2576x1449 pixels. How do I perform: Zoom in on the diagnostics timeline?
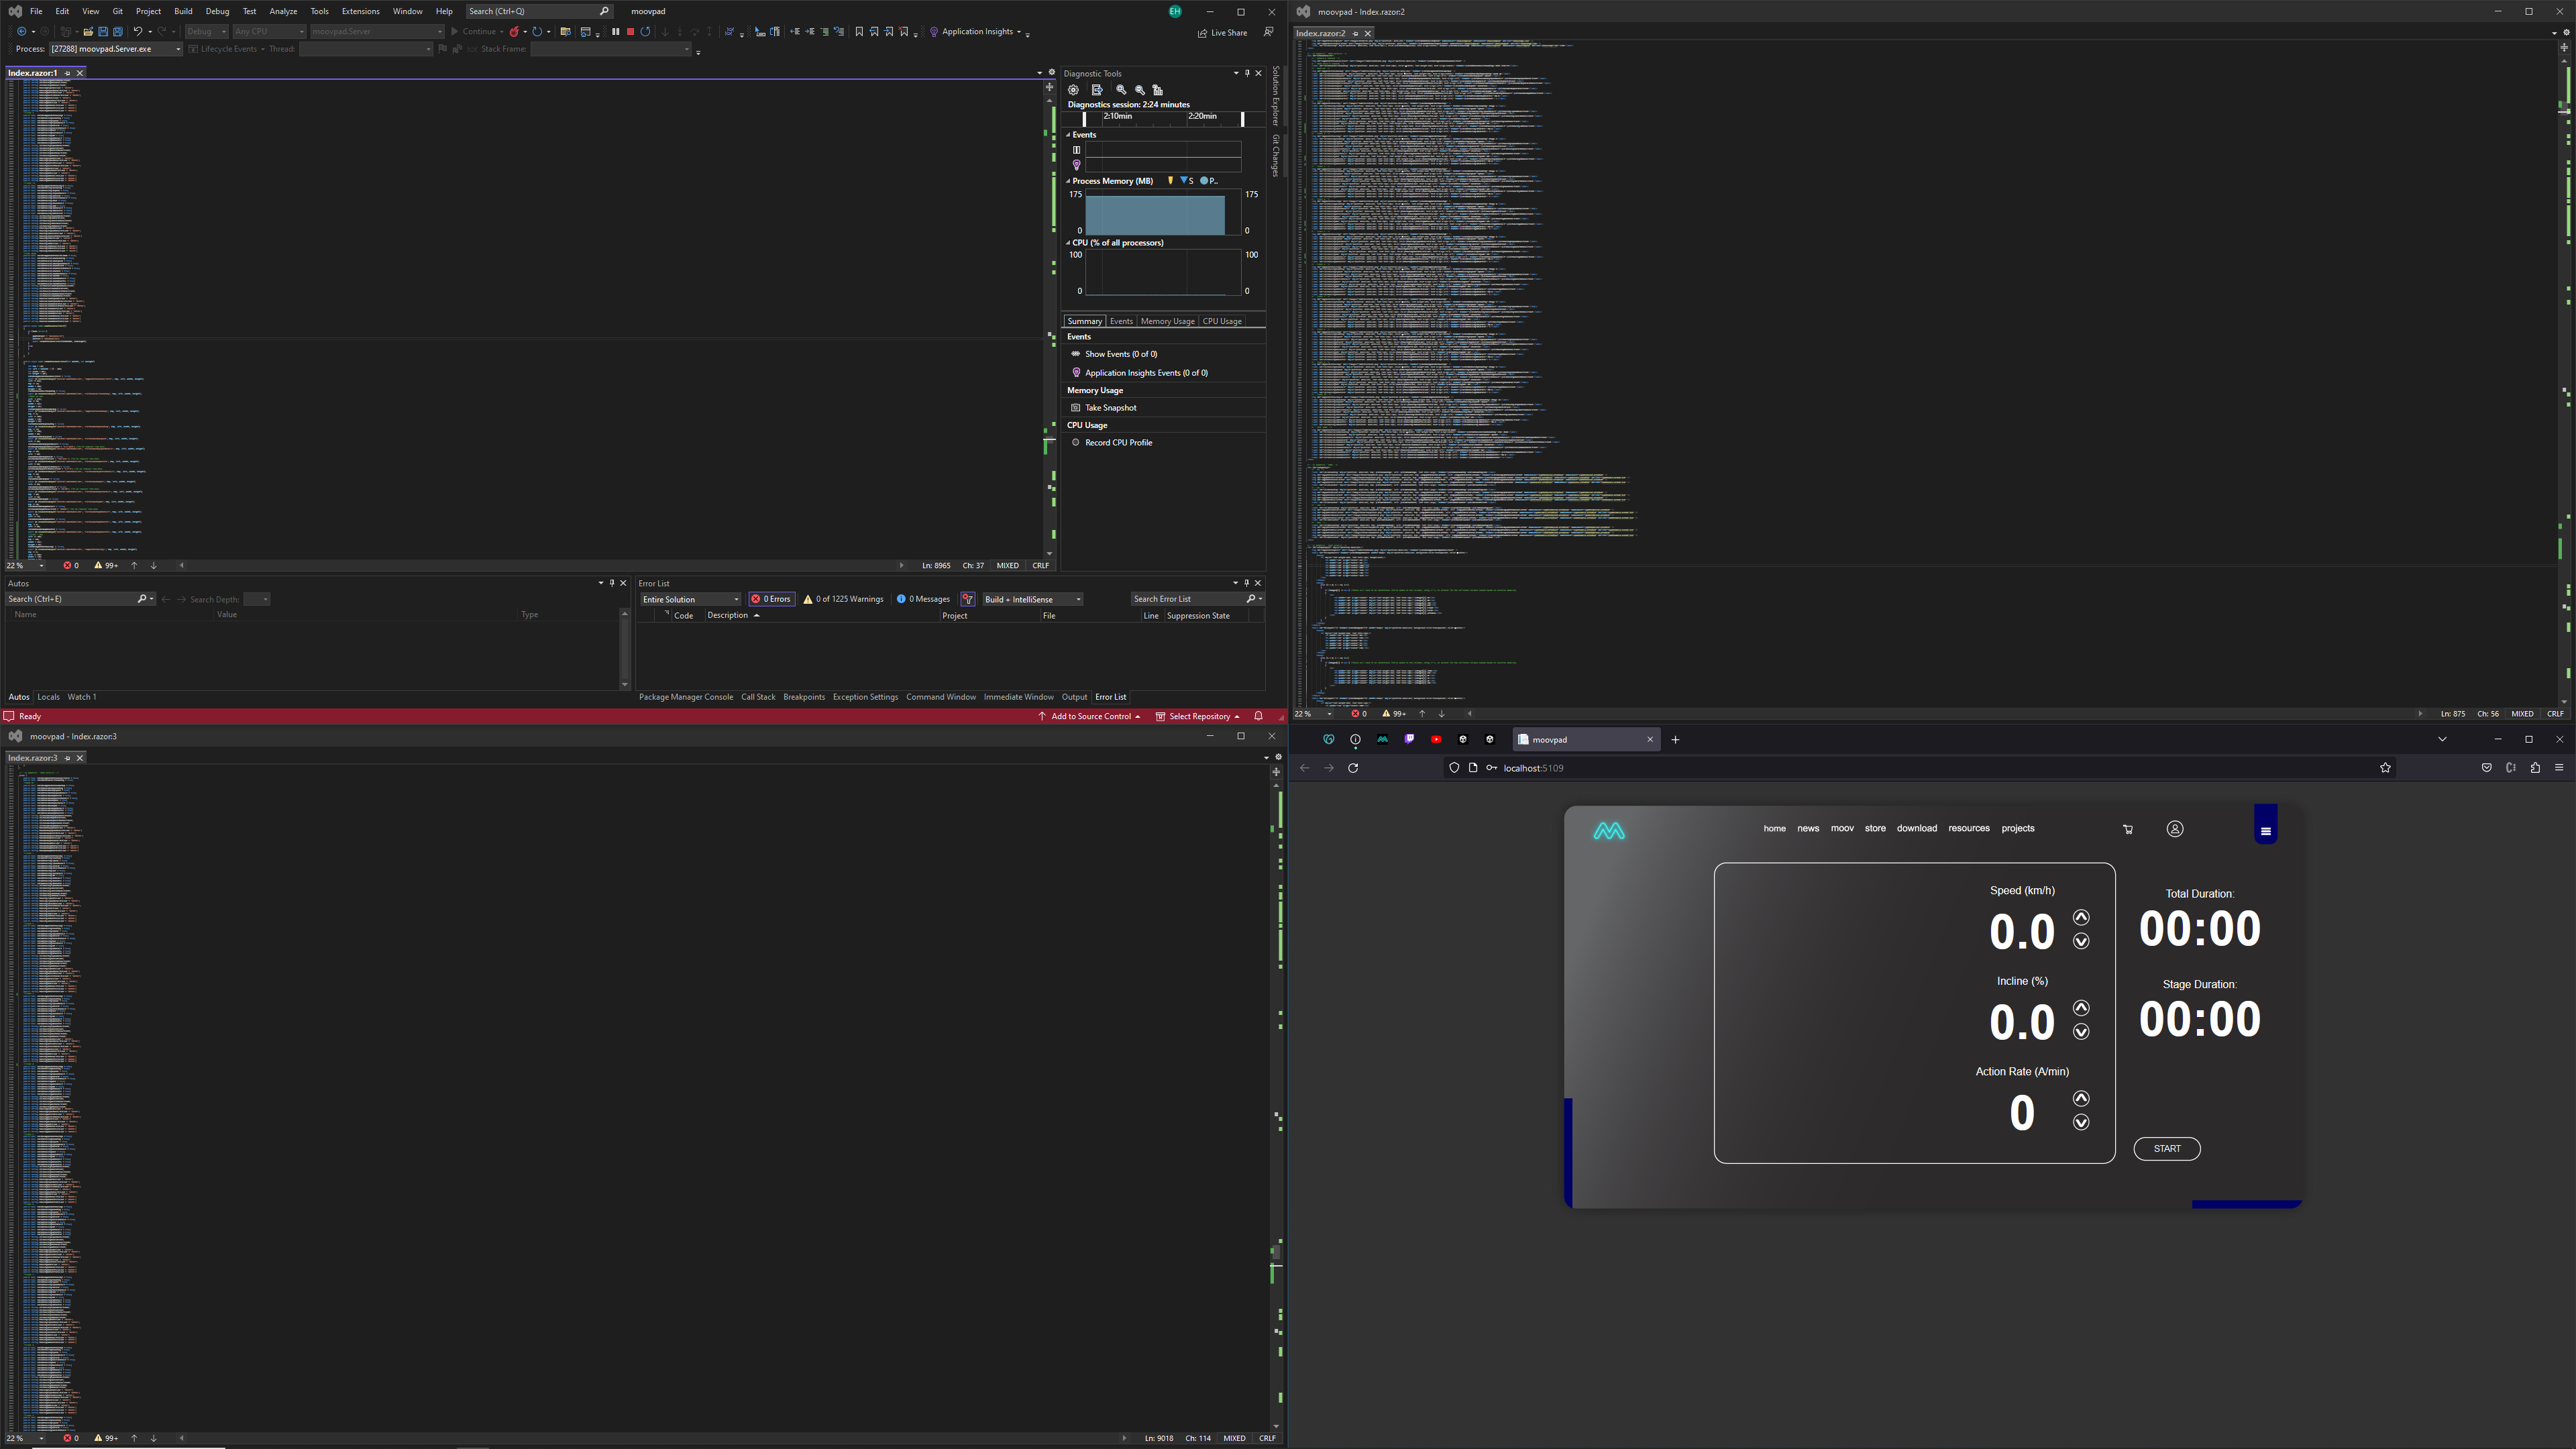[1121, 90]
